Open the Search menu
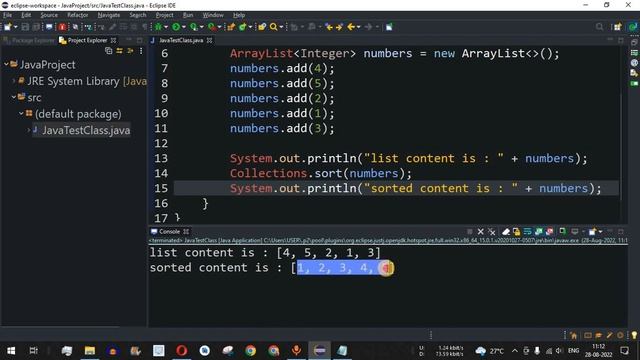The image size is (640, 360). click(x=138, y=15)
